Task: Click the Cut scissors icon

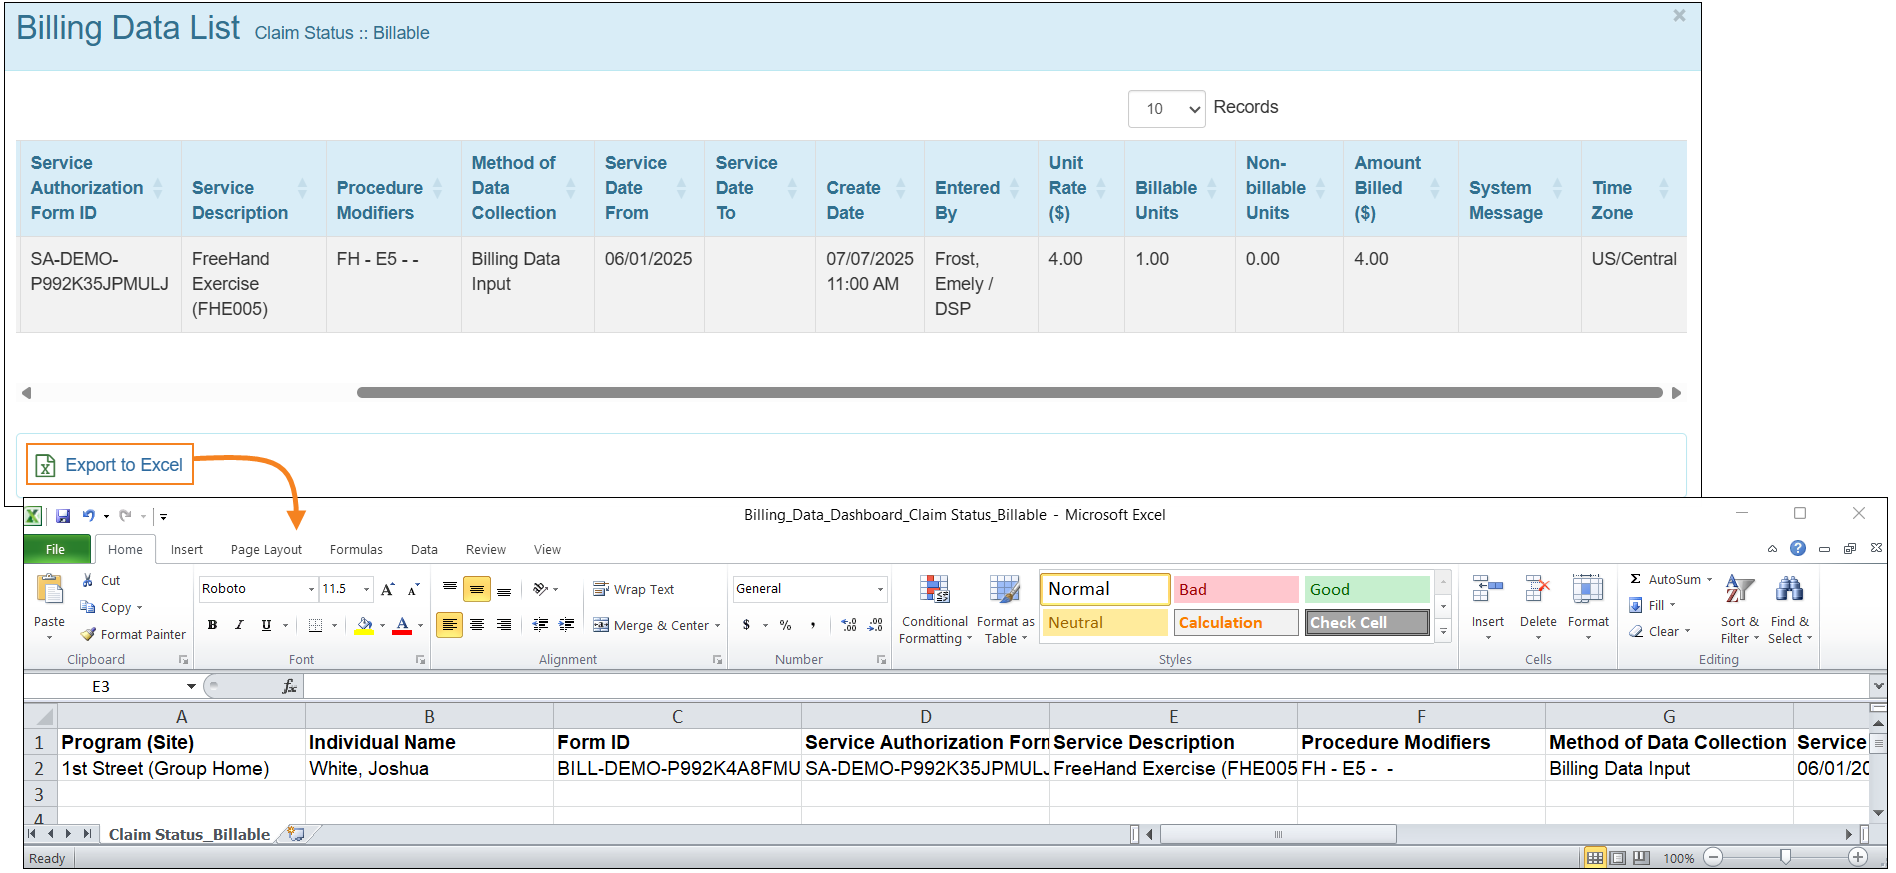Action: 88,580
